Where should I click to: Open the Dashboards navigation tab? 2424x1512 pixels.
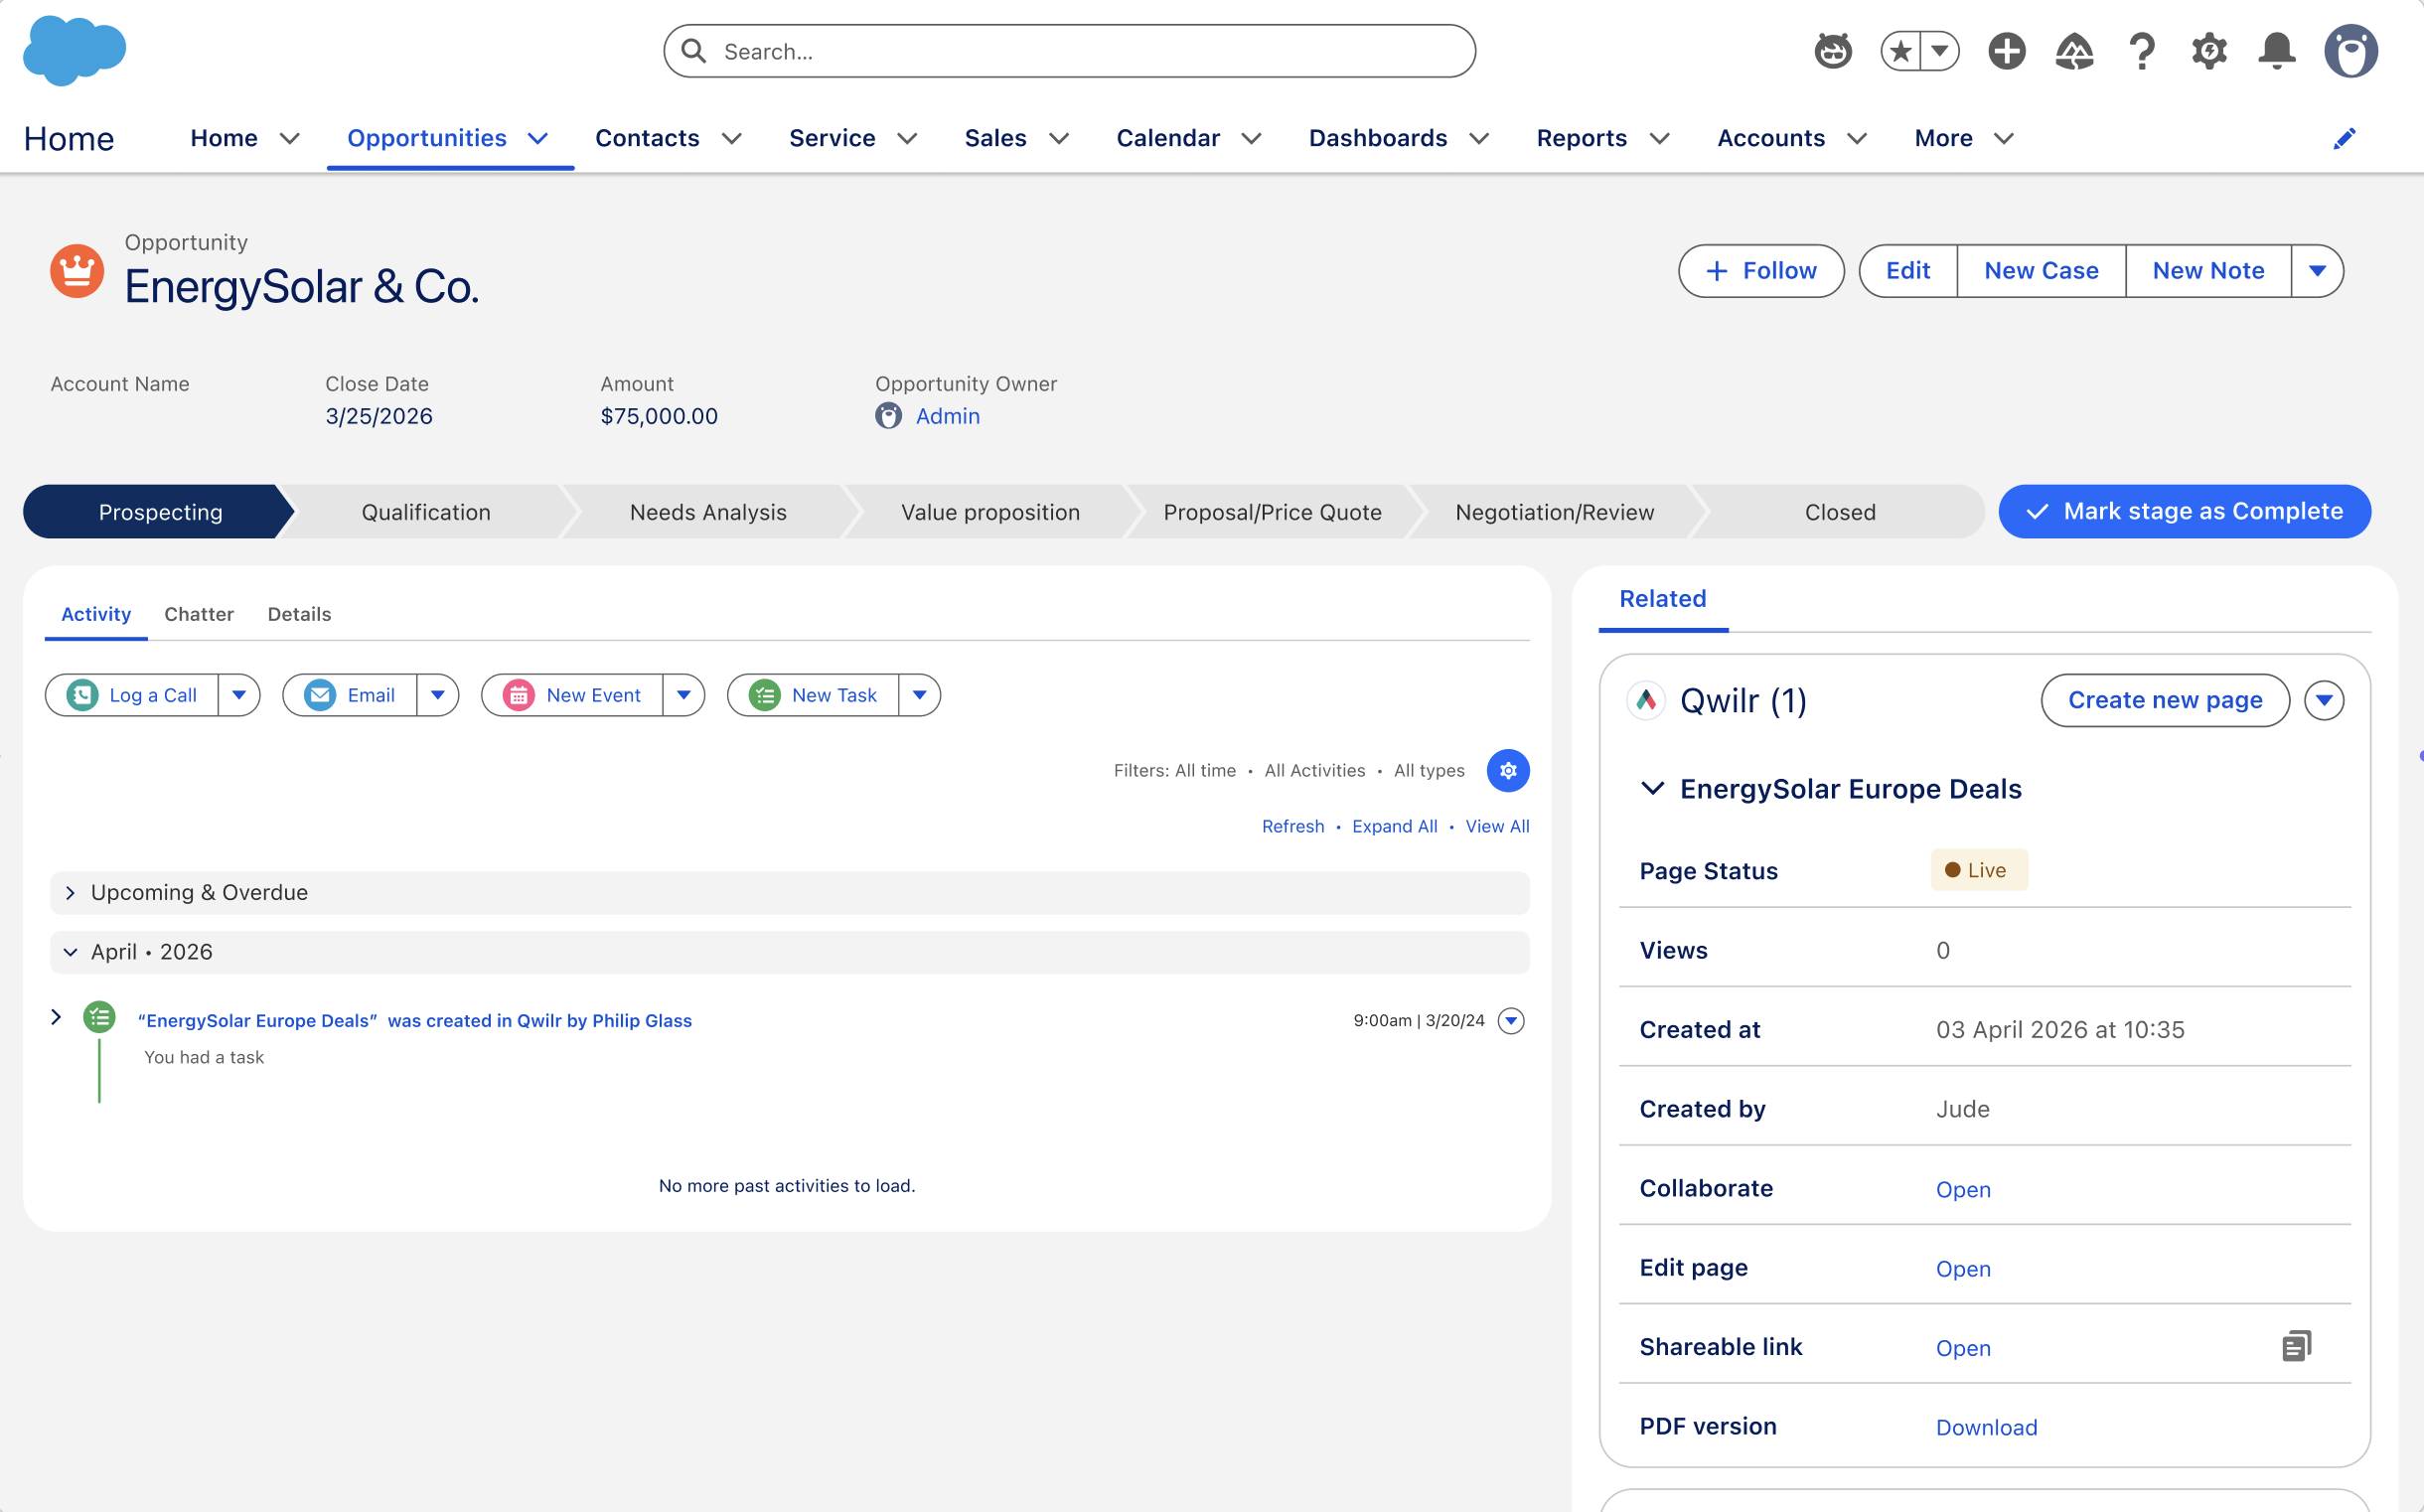[1378, 138]
